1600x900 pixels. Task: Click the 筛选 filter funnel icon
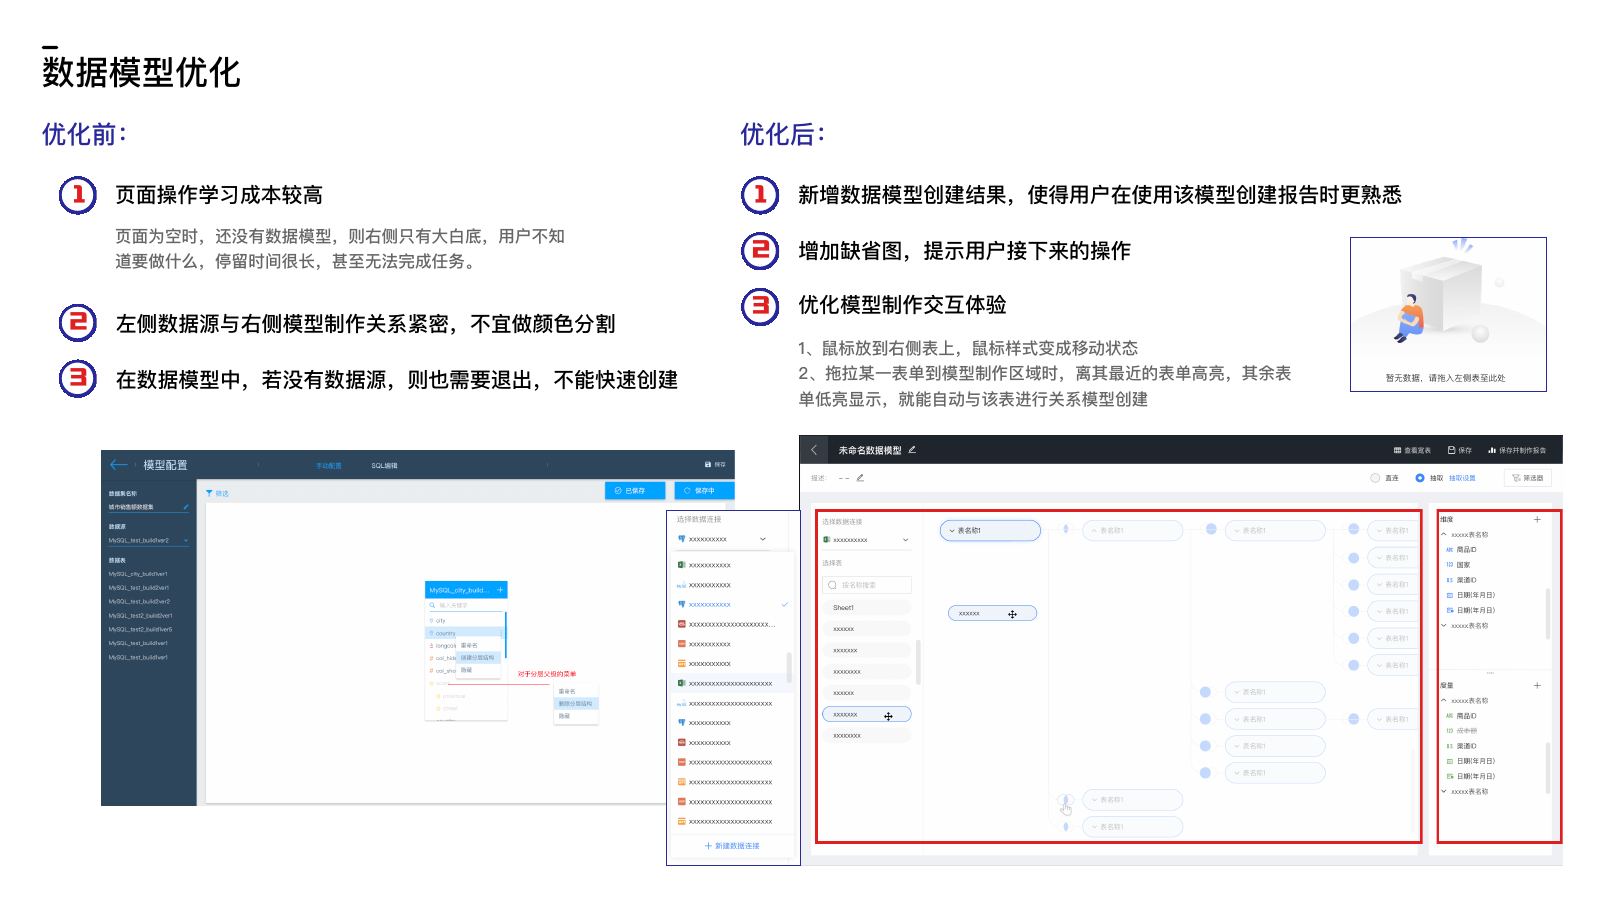pos(209,493)
